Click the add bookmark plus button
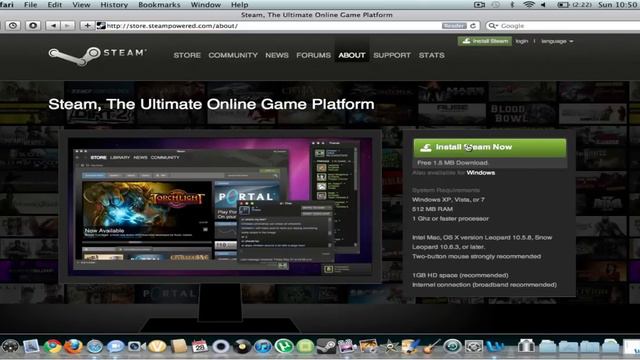640x360 pixels. pos(87,26)
